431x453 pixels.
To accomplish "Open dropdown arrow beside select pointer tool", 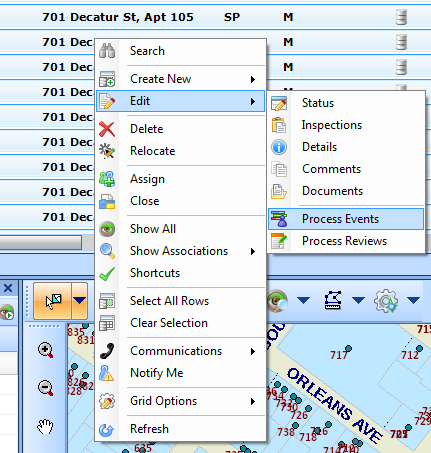I will pos(80,301).
